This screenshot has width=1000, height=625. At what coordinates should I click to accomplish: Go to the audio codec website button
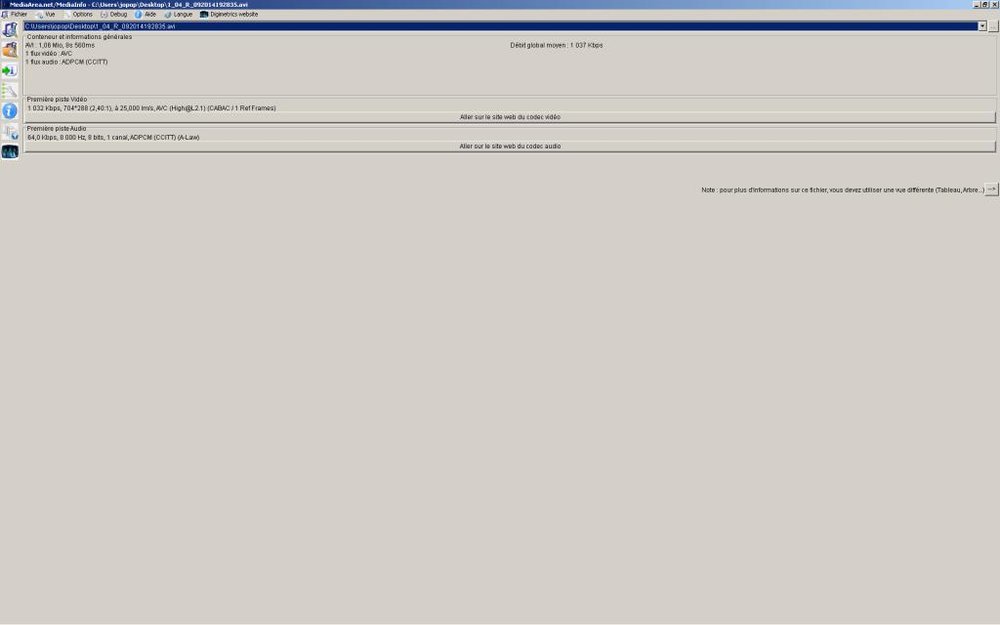click(510, 146)
